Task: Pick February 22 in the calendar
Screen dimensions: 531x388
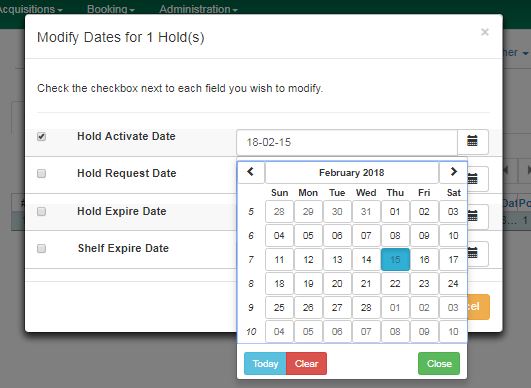Action: pyautogui.click(x=395, y=283)
